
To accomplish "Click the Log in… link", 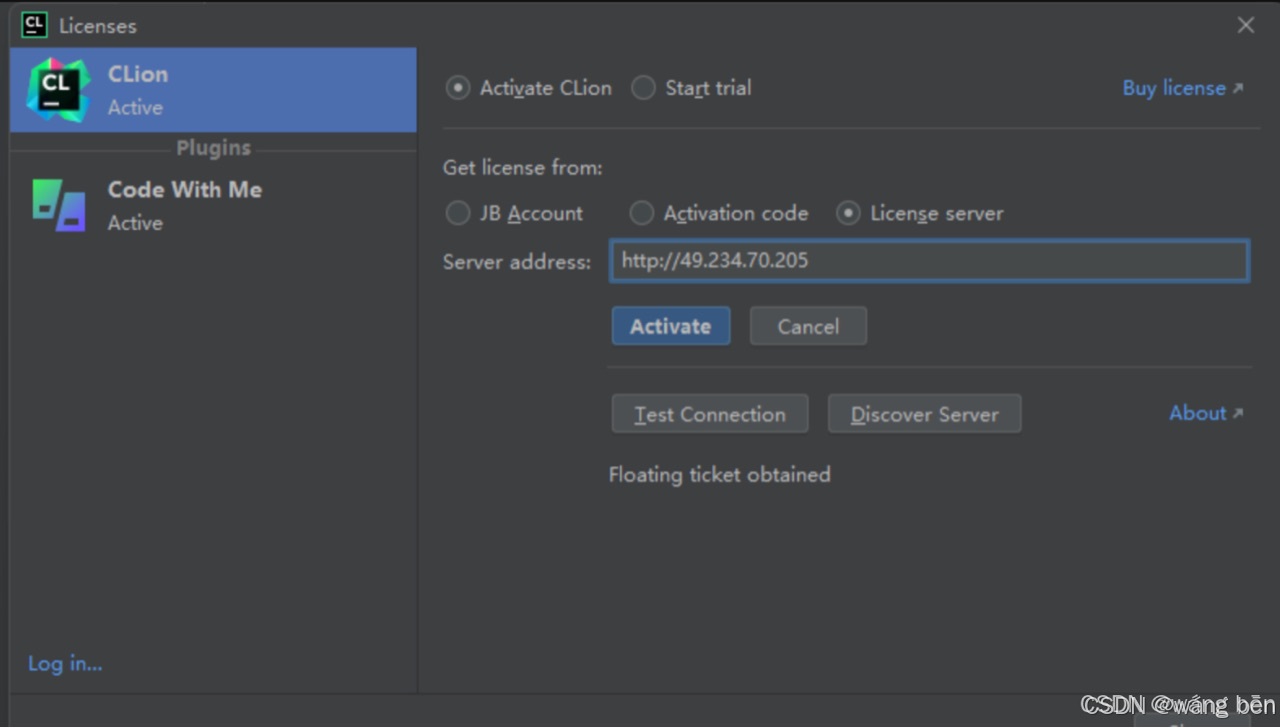I will coord(65,663).
